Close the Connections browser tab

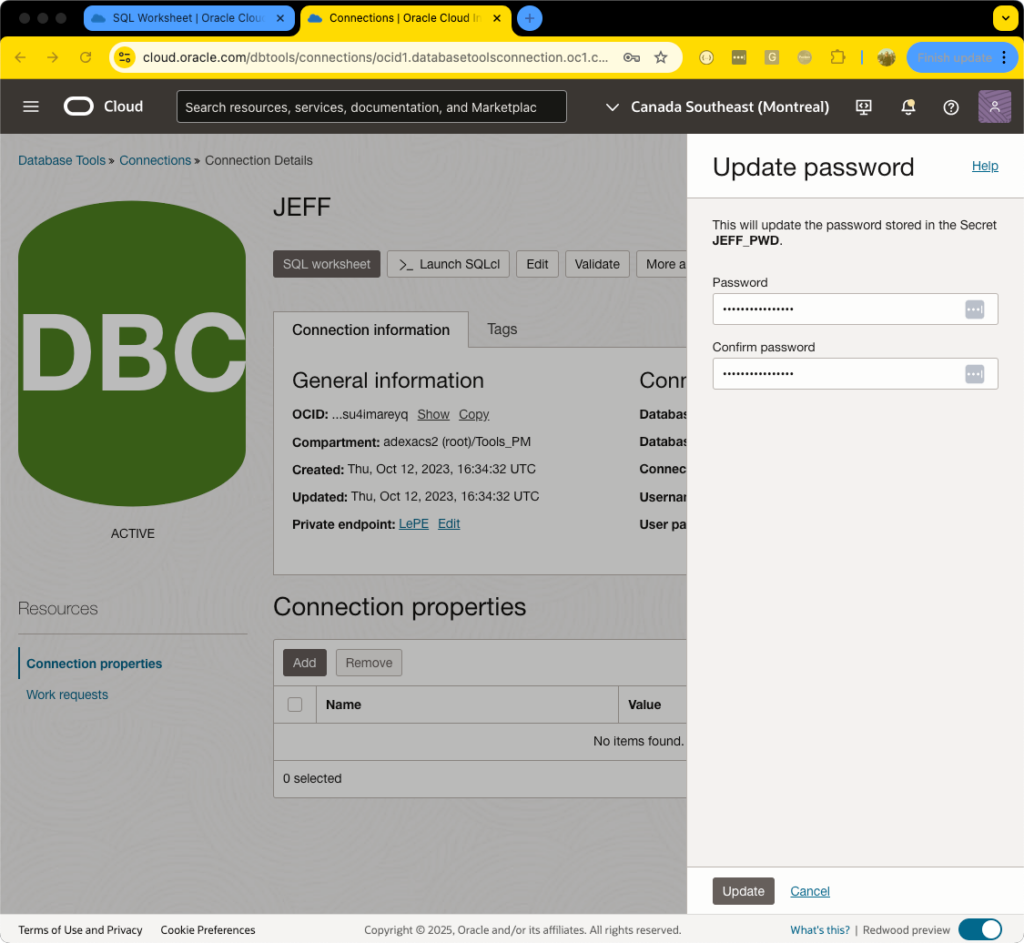497,18
